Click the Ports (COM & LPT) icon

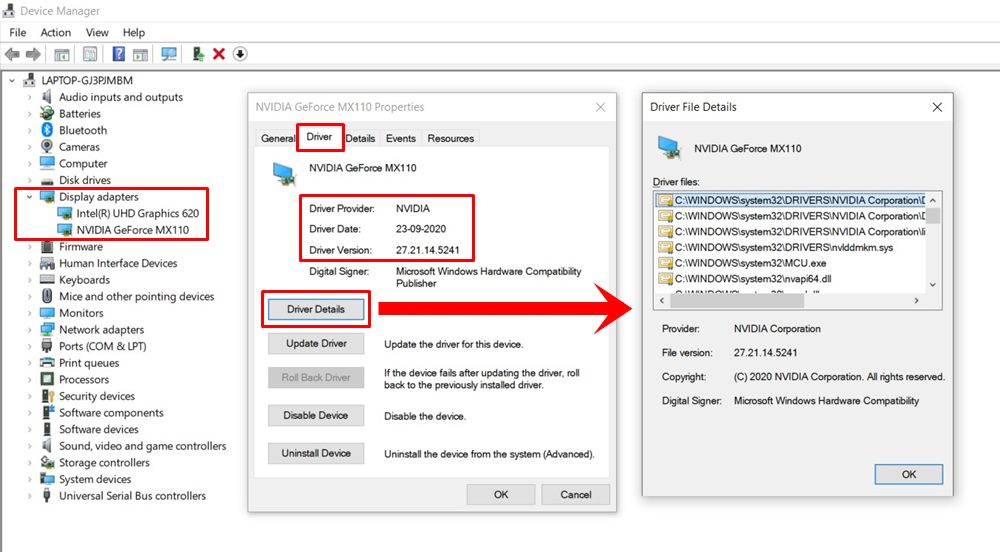coord(47,345)
